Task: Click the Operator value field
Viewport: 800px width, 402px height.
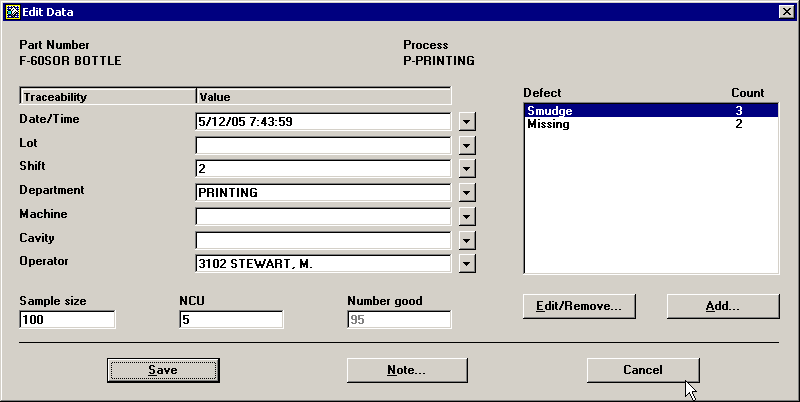Action: (x=323, y=264)
